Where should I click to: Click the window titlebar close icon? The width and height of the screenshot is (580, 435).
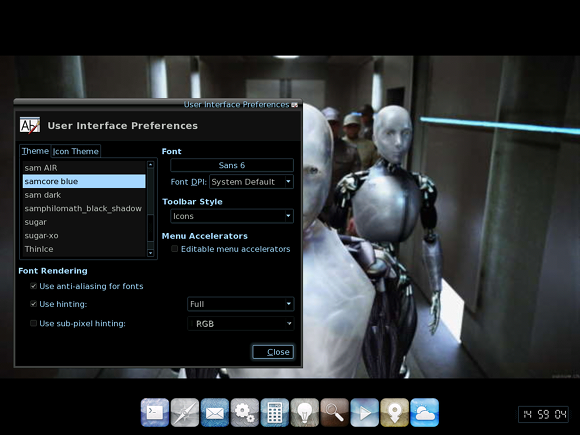[294, 105]
